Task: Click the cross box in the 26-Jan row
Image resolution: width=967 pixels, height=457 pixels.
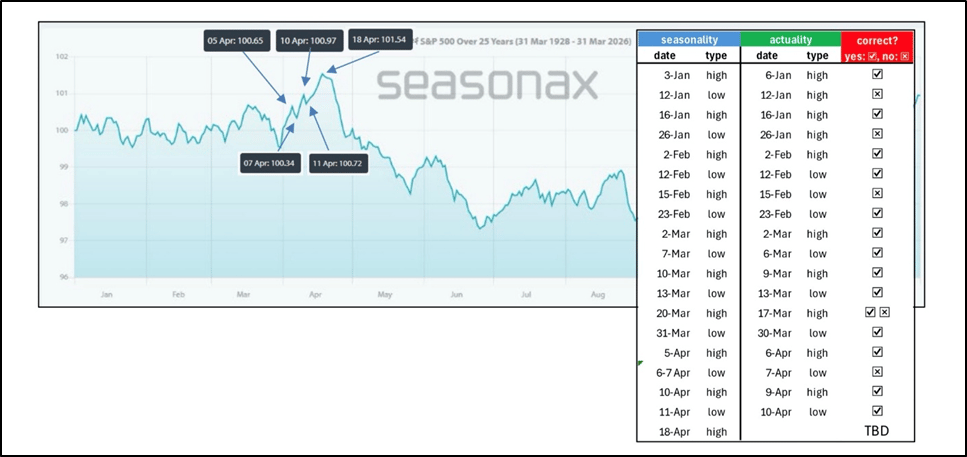Action: pos(878,134)
